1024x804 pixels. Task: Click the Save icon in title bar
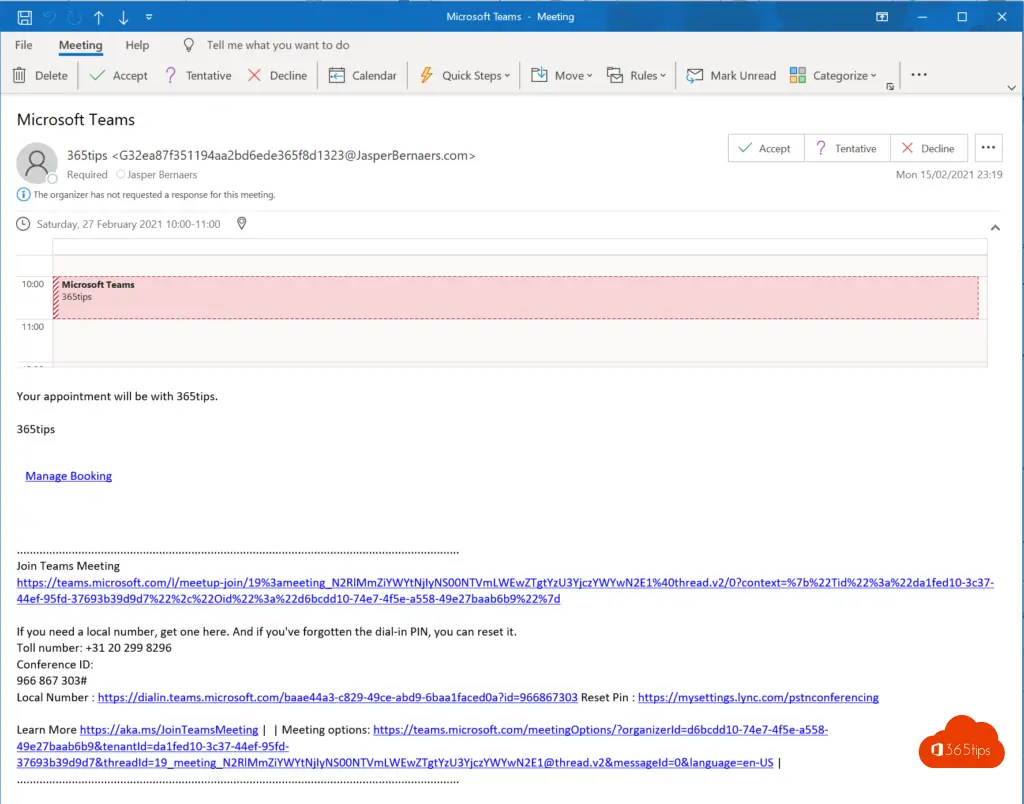(24, 17)
